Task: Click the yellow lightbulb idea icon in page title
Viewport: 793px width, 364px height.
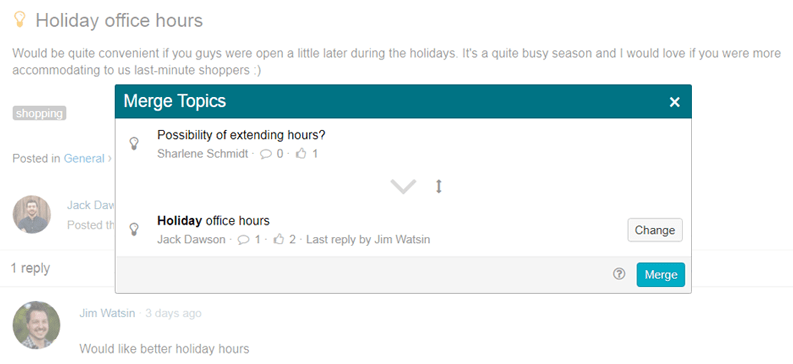Action: click(19, 20)
